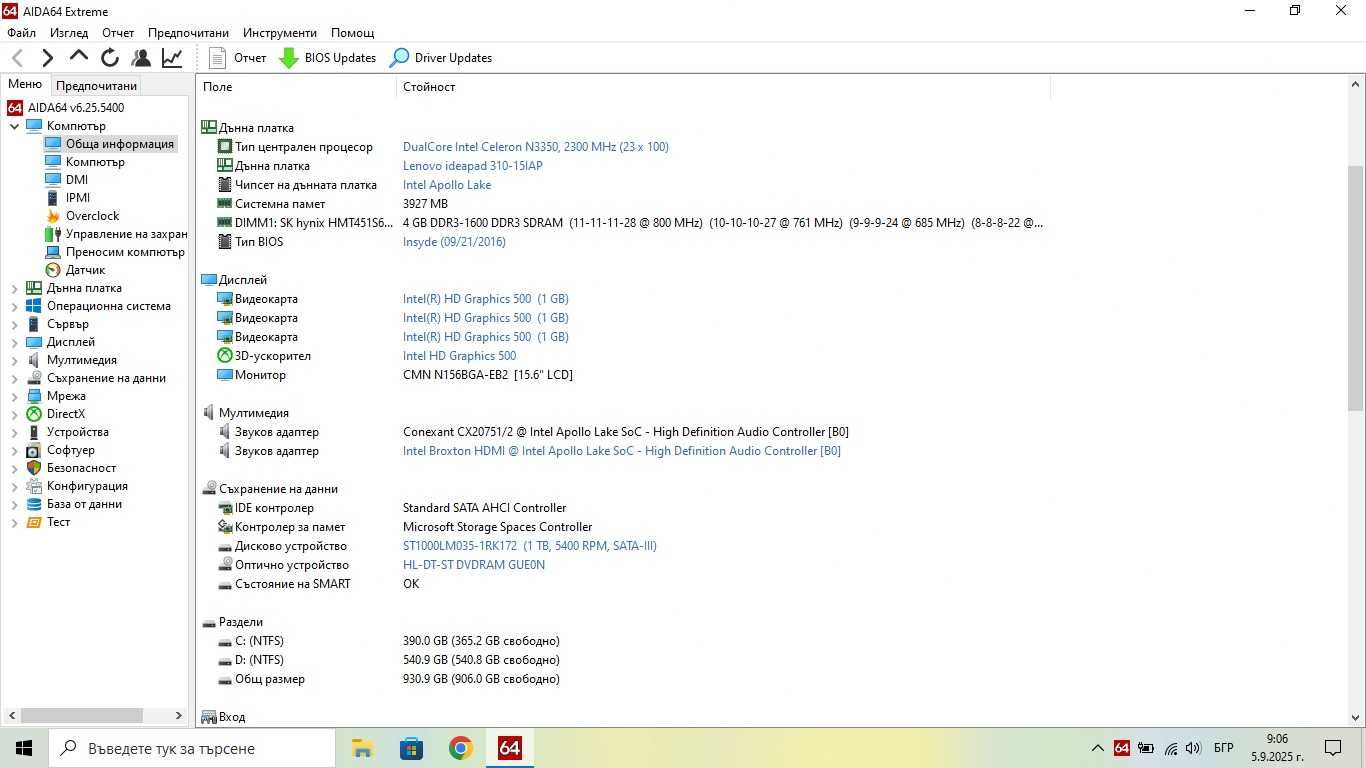
Task: Expand the Дисплей tree node
Action: [15, 342]
